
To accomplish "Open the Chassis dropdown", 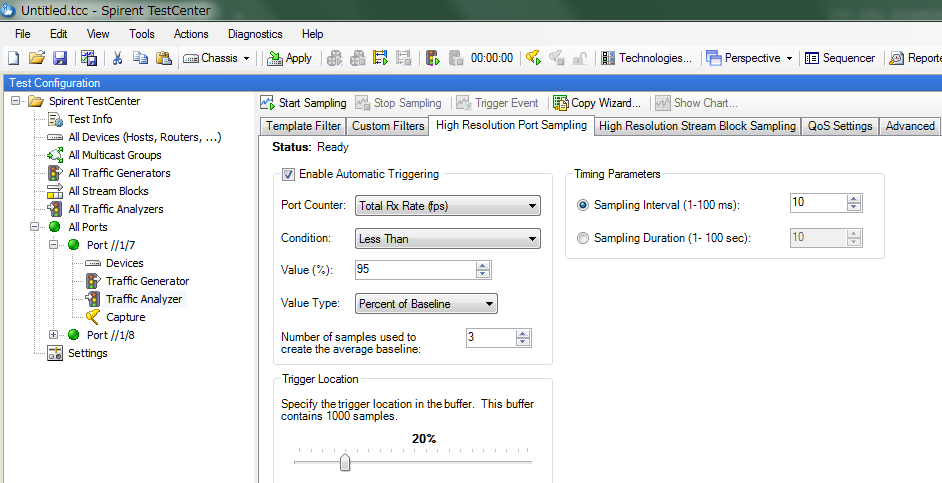I will click(x=217, y=58).
